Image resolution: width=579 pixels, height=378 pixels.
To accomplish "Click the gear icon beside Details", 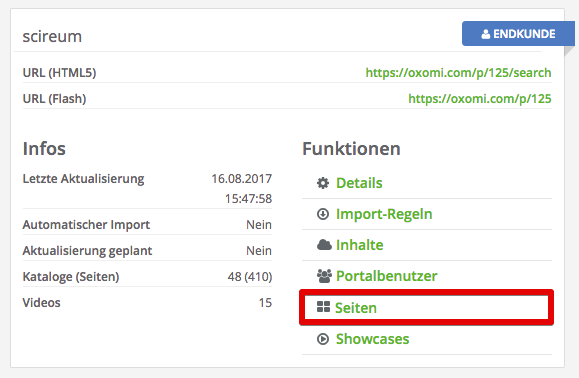I will pos(323,183).
